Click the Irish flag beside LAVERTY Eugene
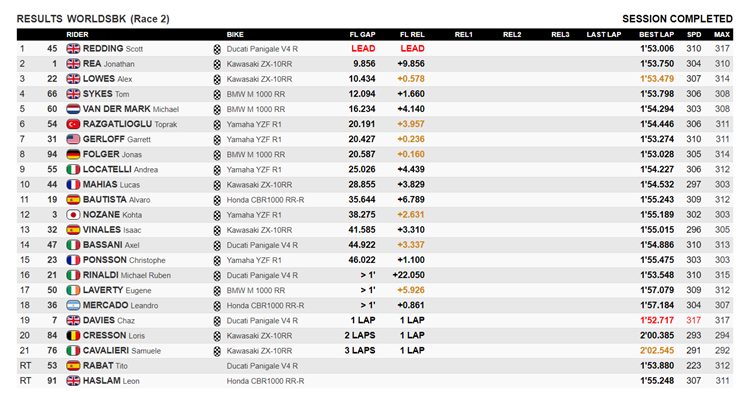 [73, 290]
